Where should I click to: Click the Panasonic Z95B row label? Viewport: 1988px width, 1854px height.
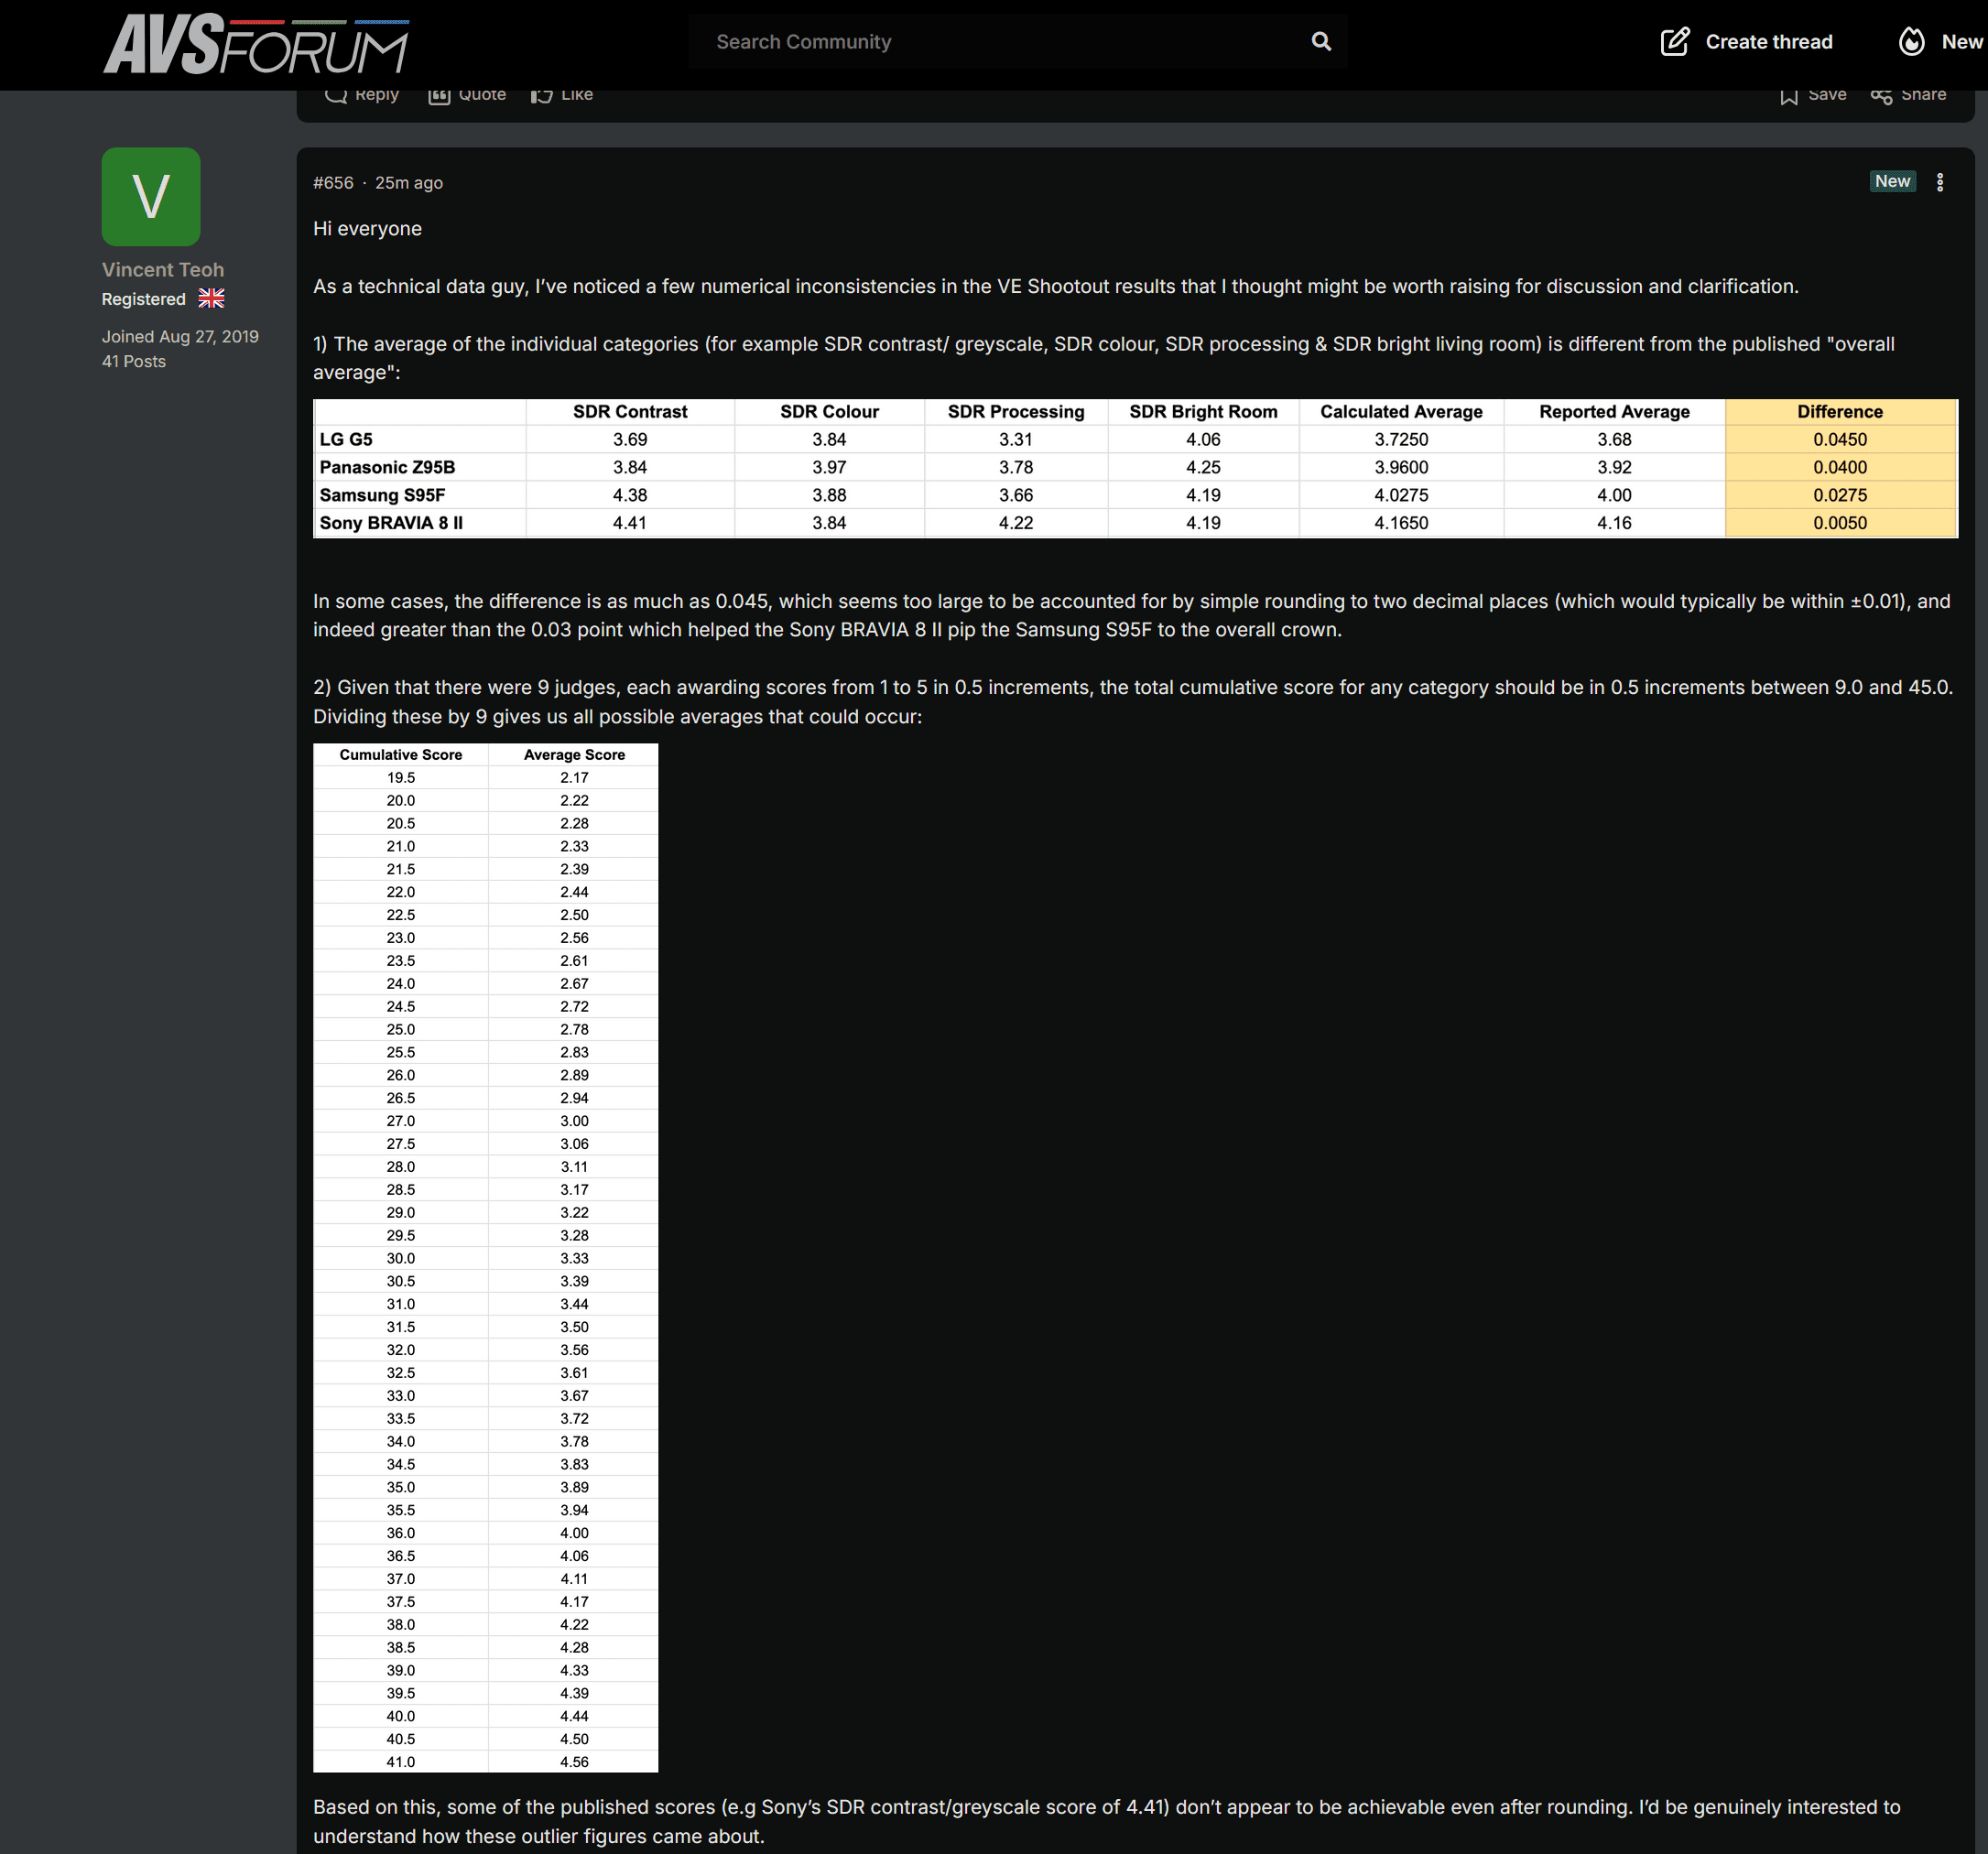tap(387, 467)
